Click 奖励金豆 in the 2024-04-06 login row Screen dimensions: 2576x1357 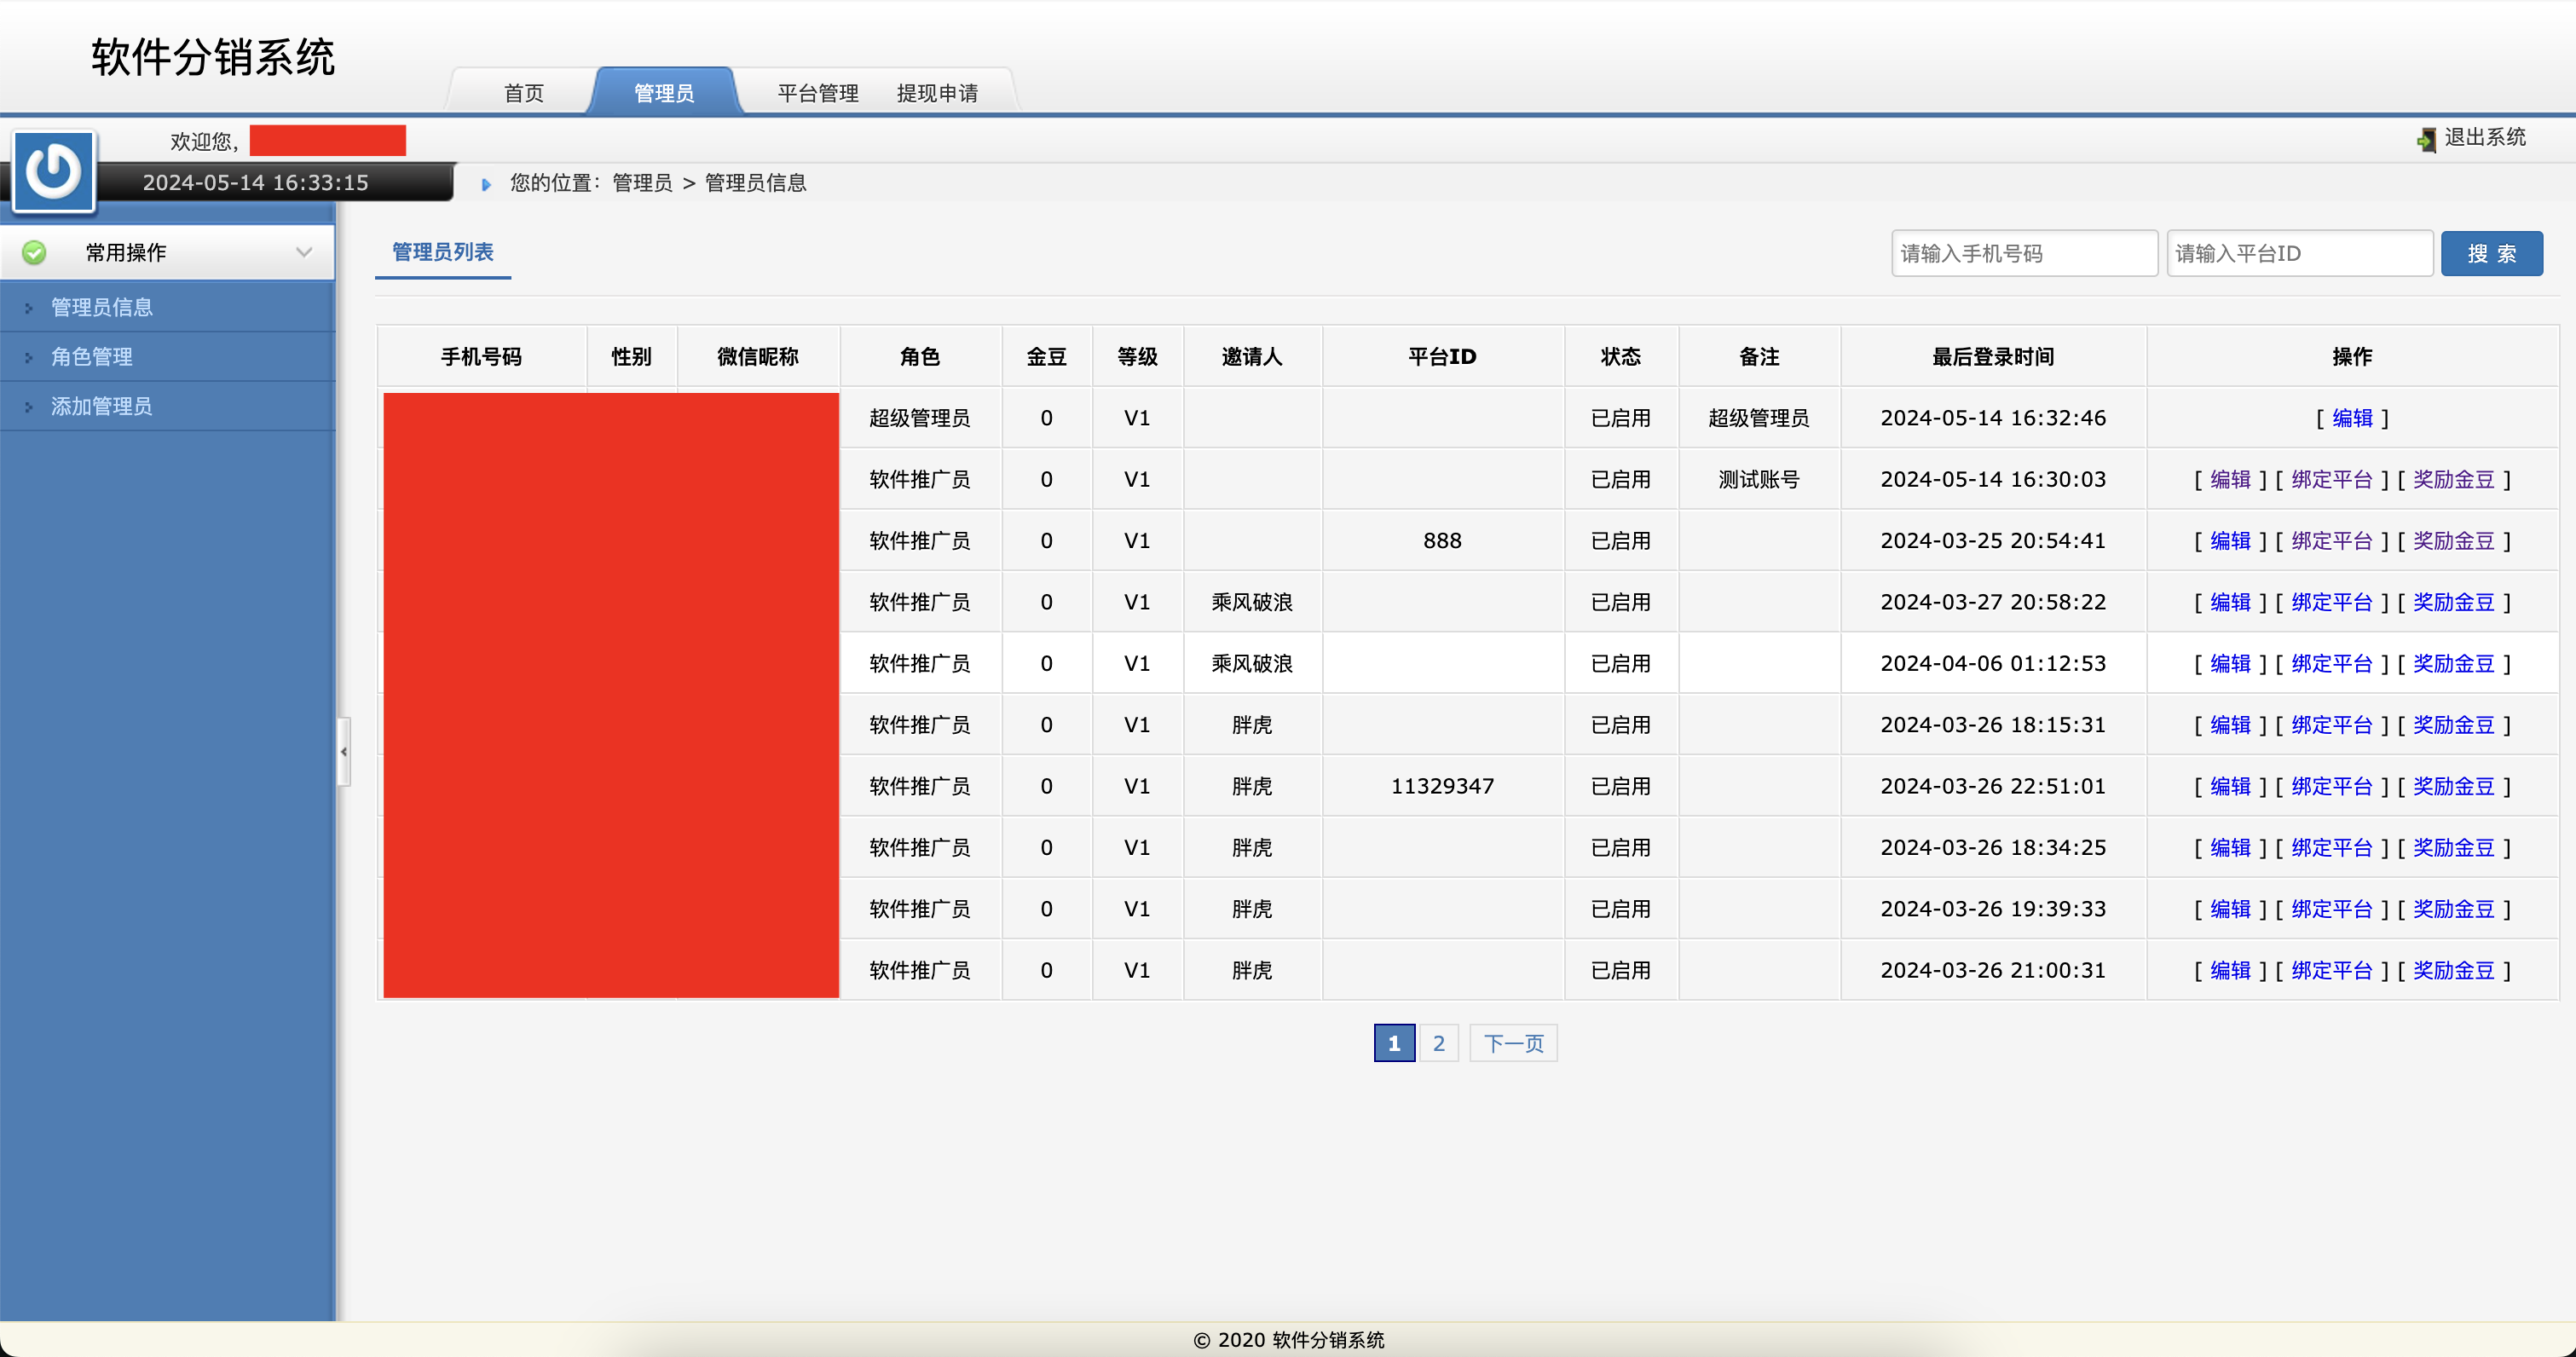tap(2454, 663)
